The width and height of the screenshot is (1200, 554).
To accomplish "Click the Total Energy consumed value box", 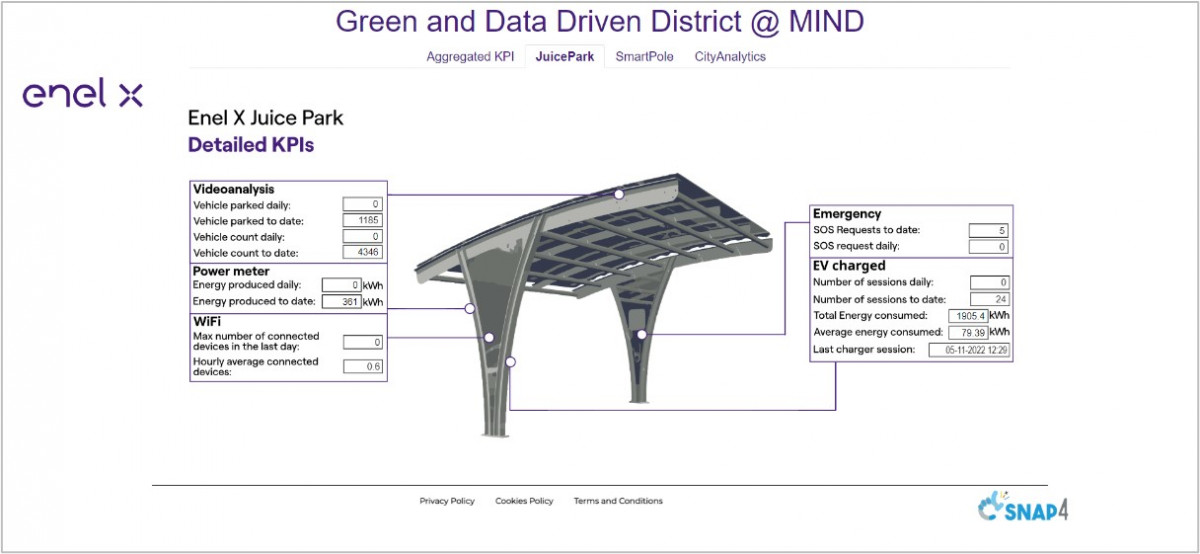I will [968, 315].
